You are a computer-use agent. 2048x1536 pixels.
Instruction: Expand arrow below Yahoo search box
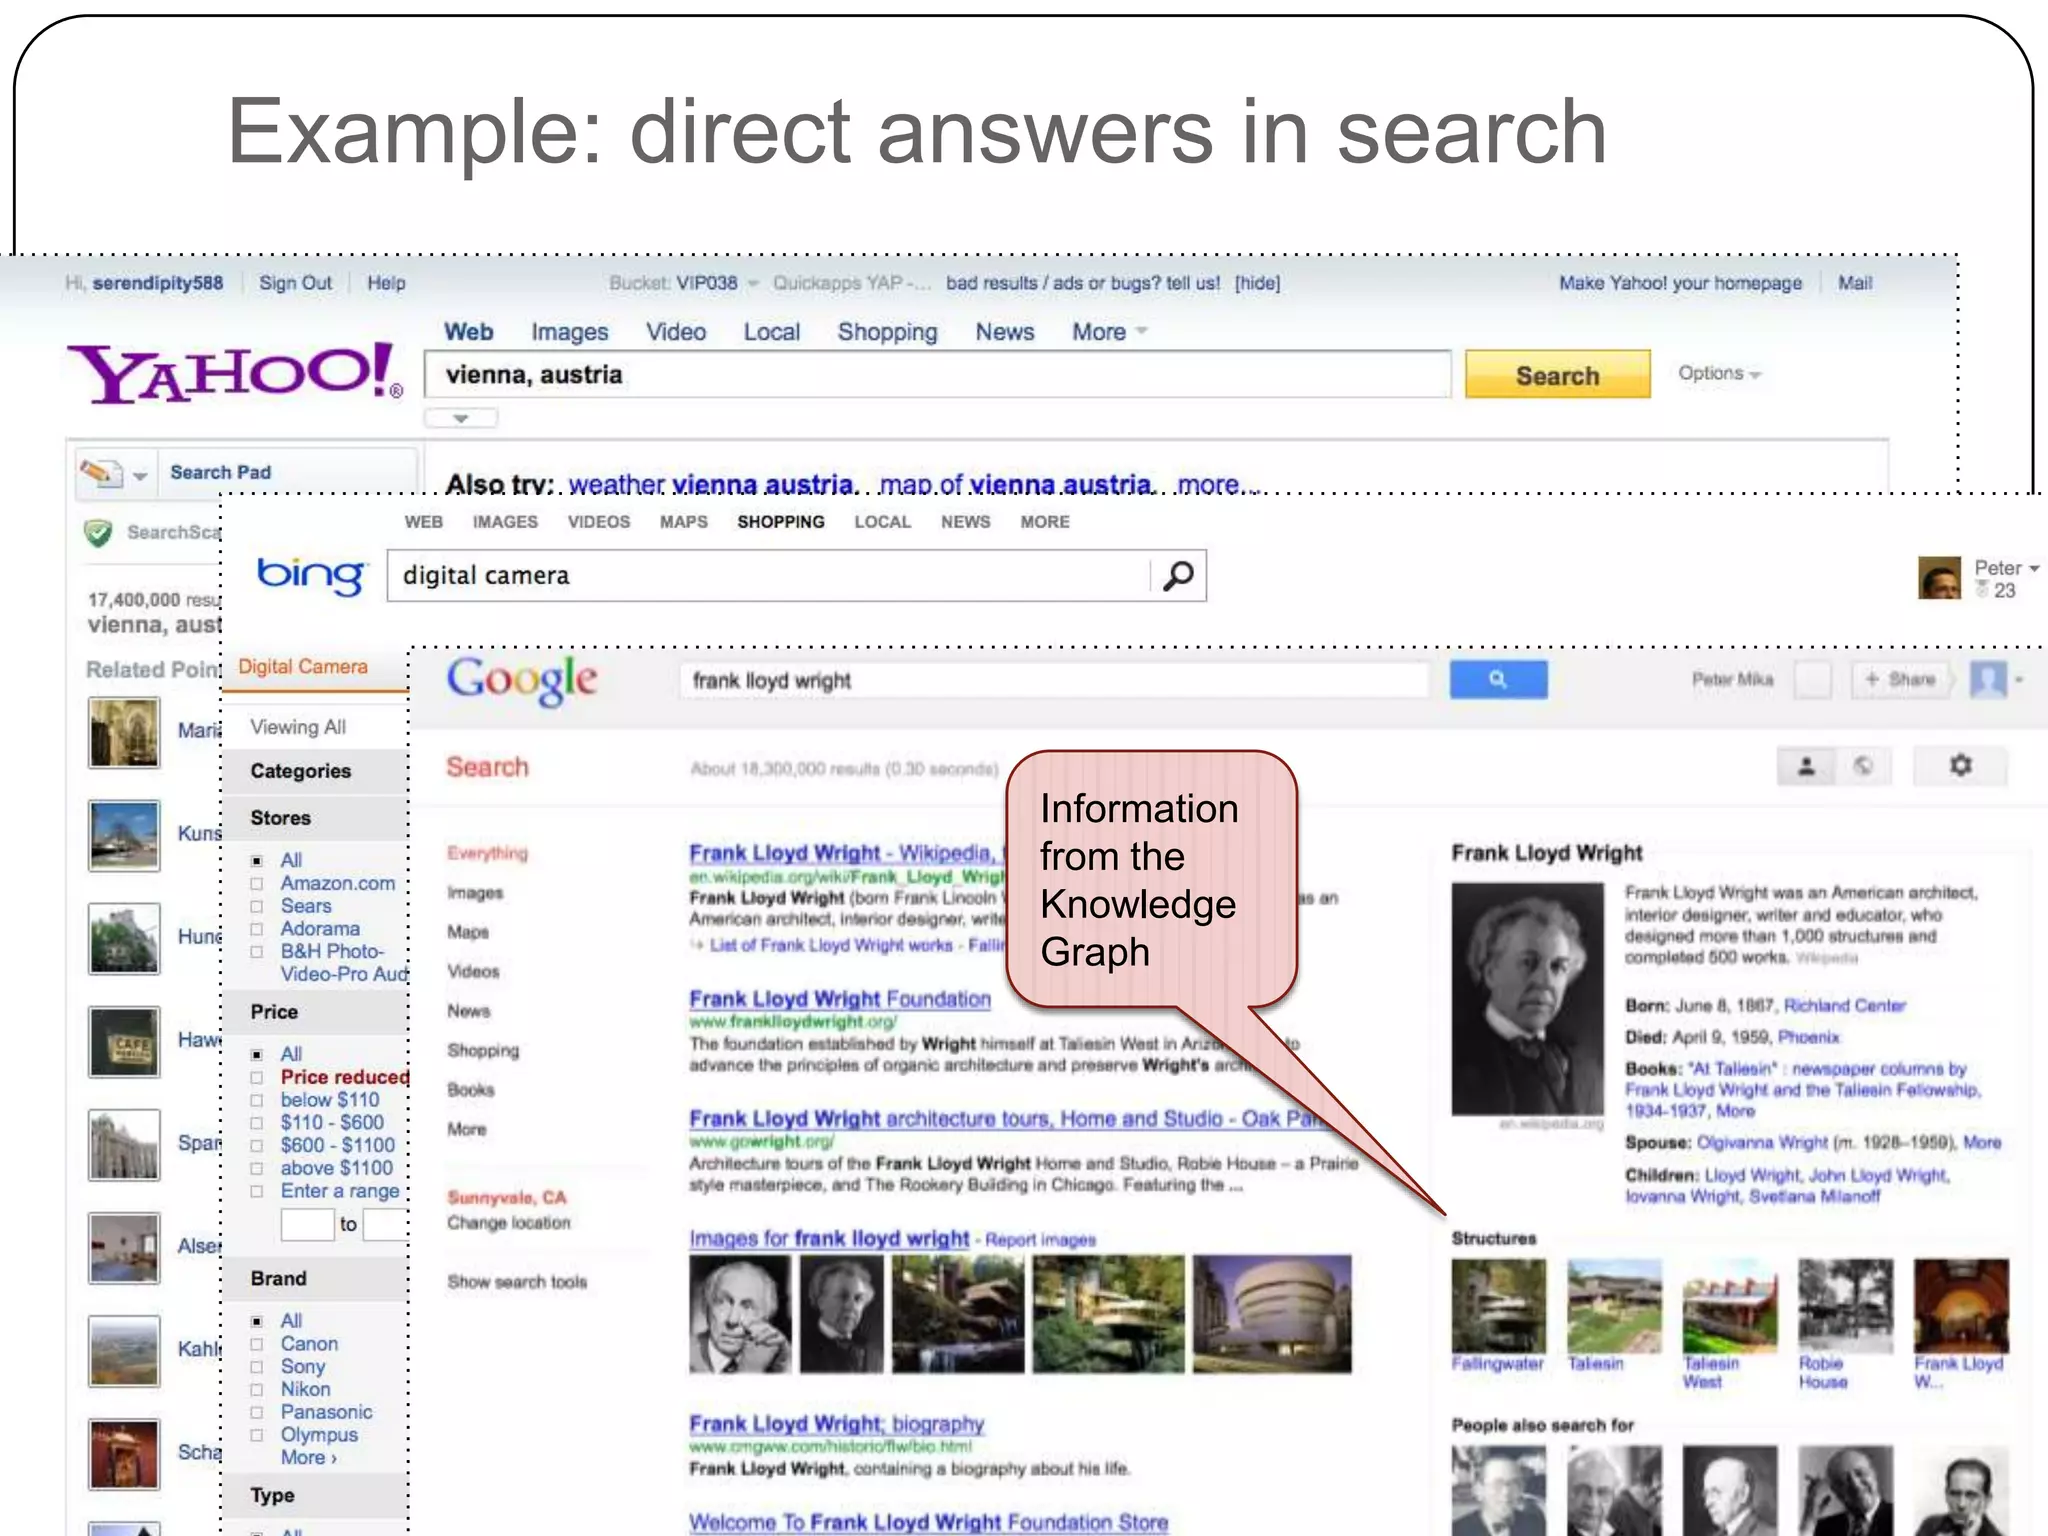(461, 418)
